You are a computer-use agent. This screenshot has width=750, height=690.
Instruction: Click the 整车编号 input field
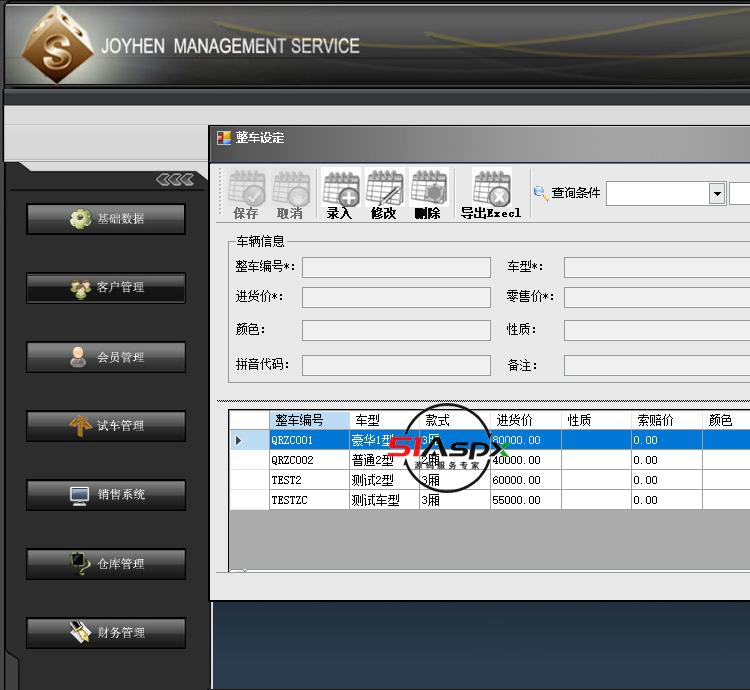pyautogui.click(x=396, y=267)
